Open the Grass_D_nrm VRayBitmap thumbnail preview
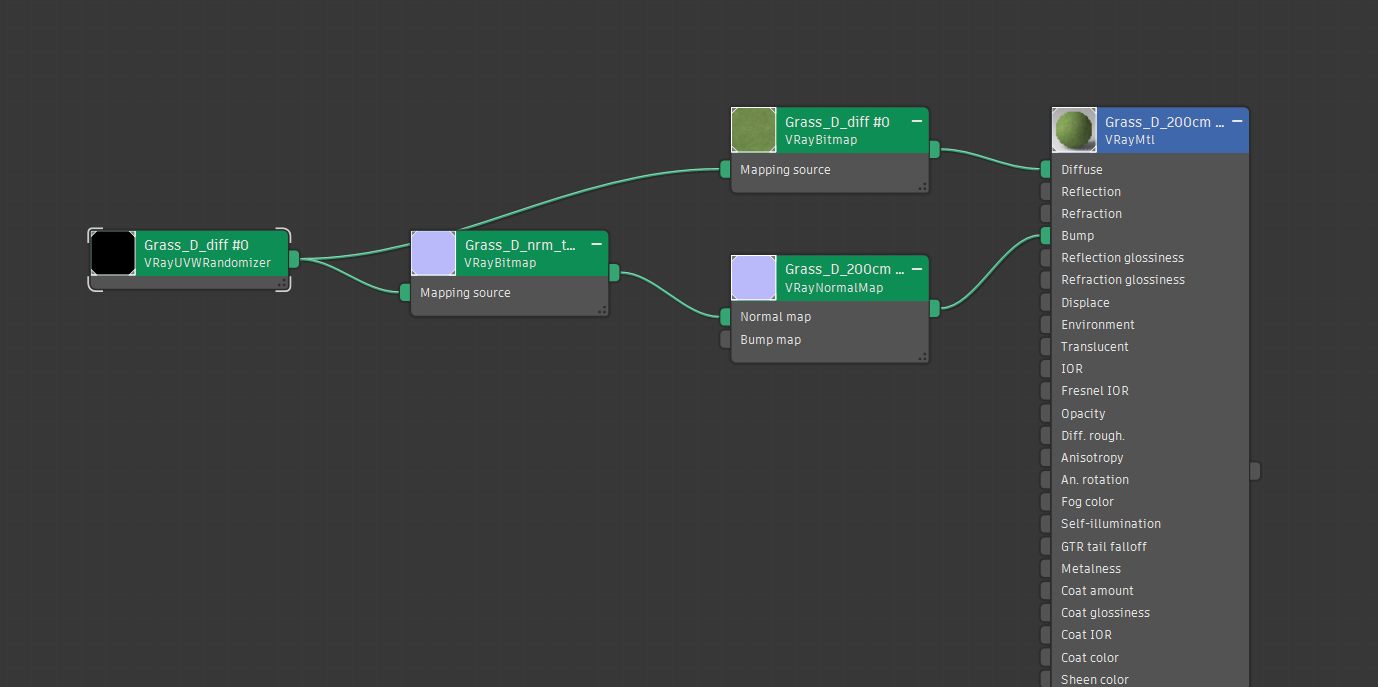Screen dimensions: 1378x687 433,253
